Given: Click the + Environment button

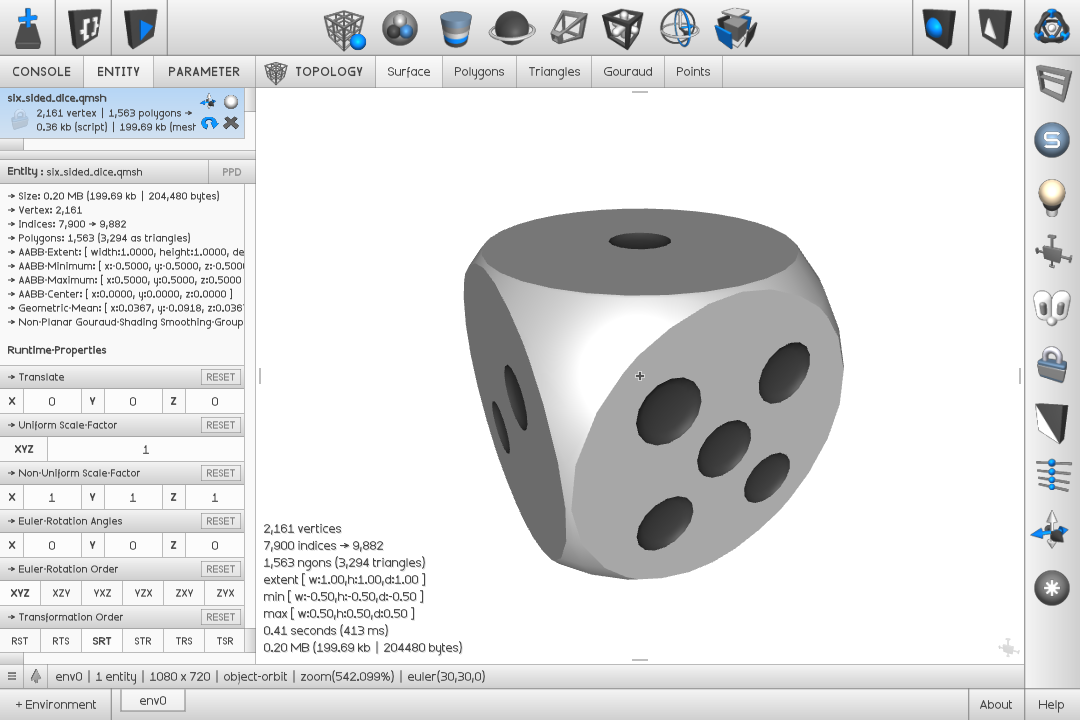Looking at the screenshot, I should pos(56,704).
